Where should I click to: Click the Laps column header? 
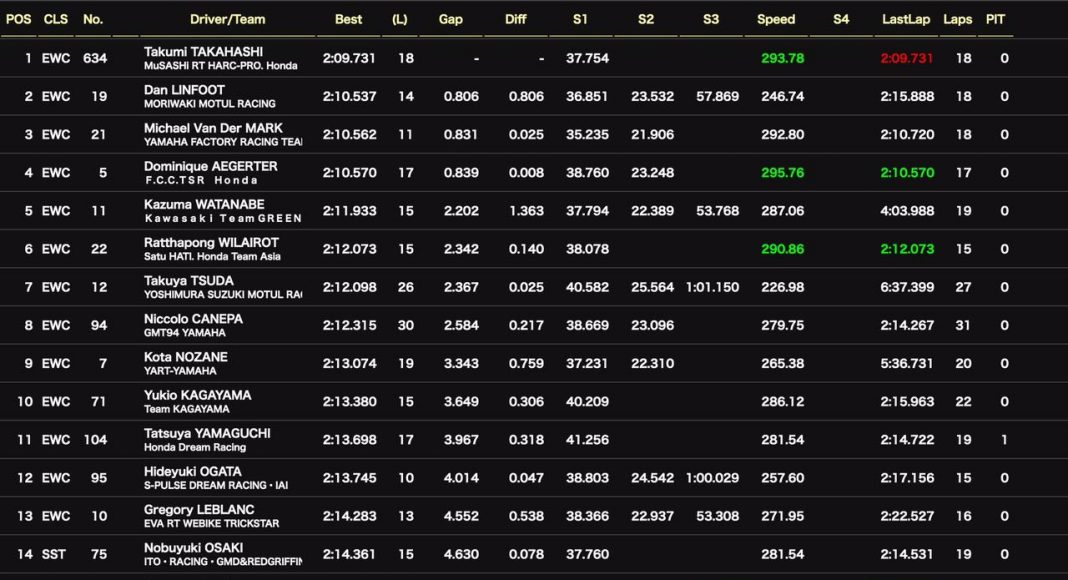pyautogui.click(x=957, y=19)
